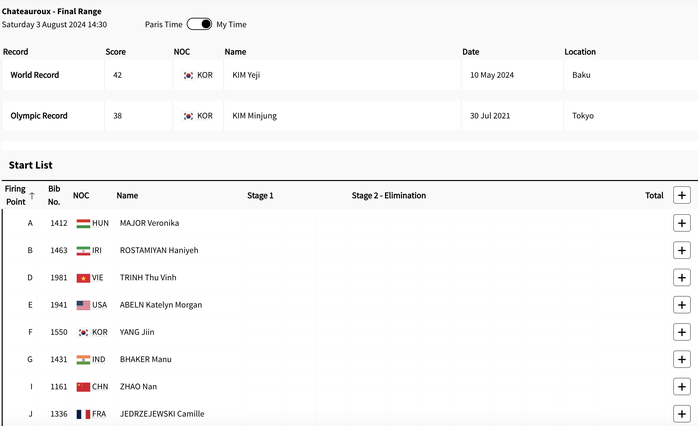Image resolution: width=698 pixels, height=426 pixels.
Task: Select the name YANG Jiin
Action: (137, 332)
